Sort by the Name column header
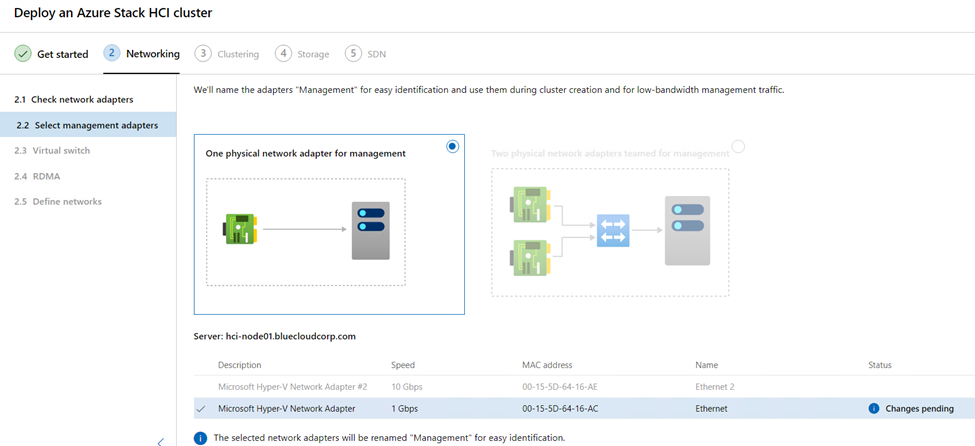Image resolution: width=975 pixels, height=446 pixels. (706, 365)
